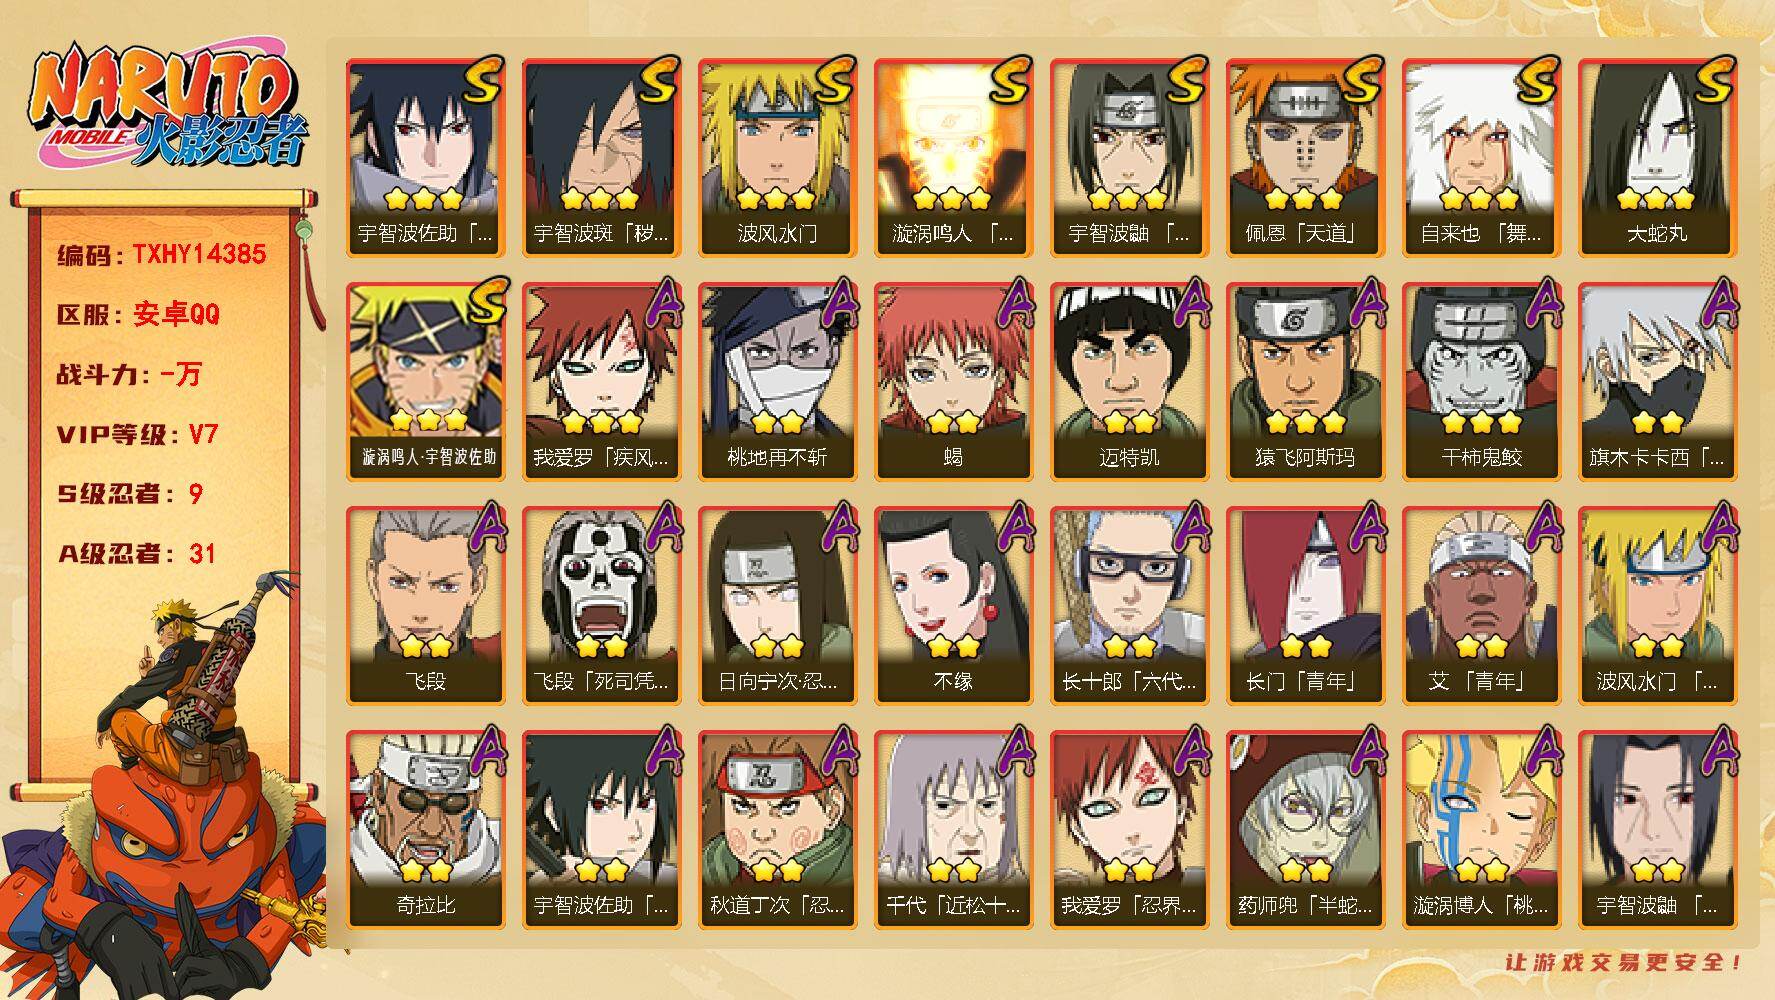Click the 大蛇丸 ninja portrait
This screenshot has height=1000, width=1775.
[1657, 158]
